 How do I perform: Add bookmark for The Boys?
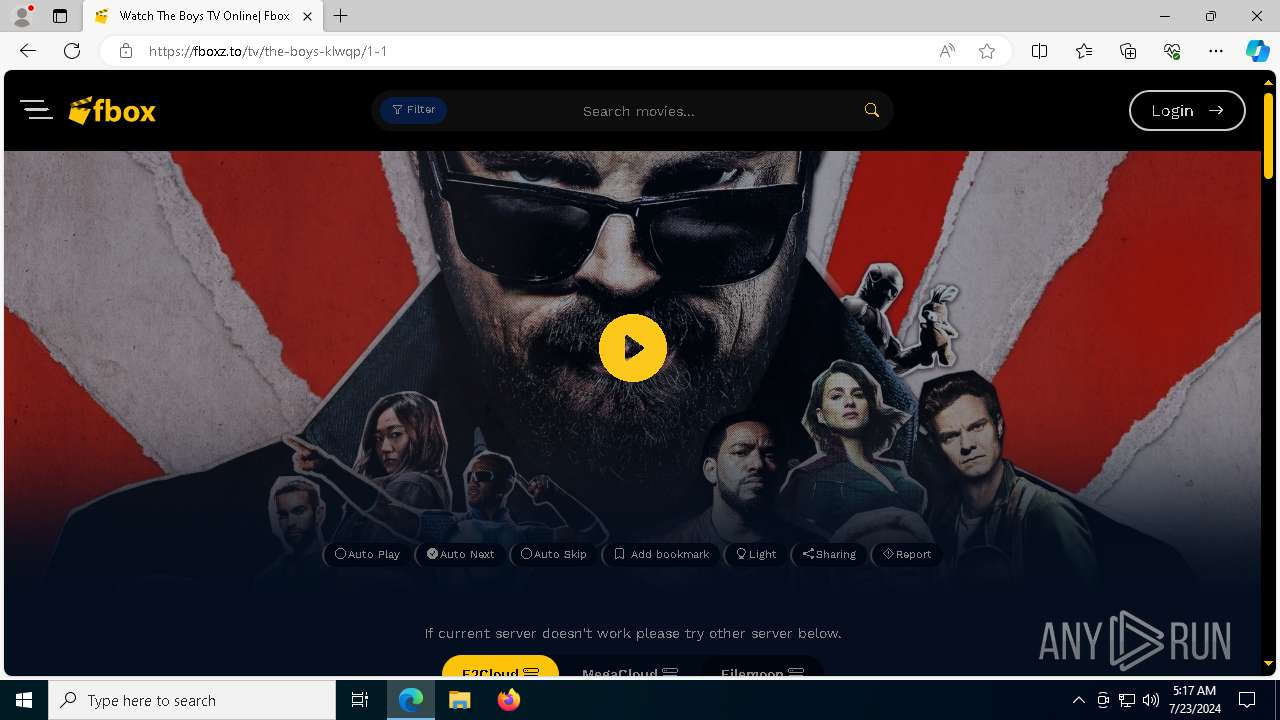pos(661,554)
